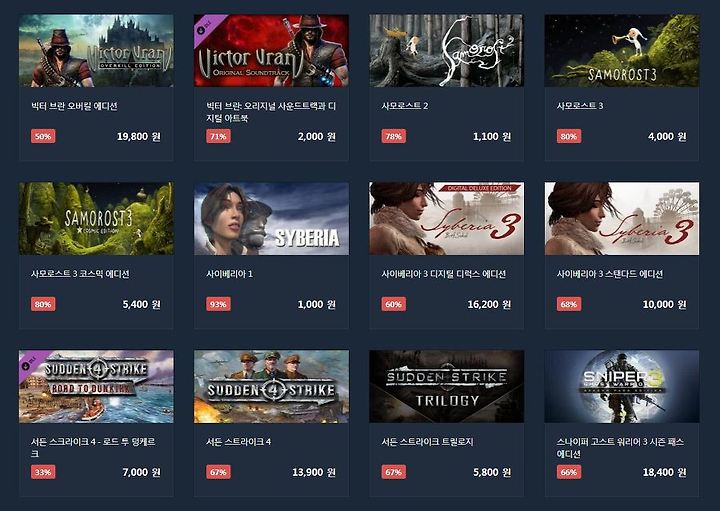Open the 사모로스트 3 title link
720x511 pixels.
[580, 106]
